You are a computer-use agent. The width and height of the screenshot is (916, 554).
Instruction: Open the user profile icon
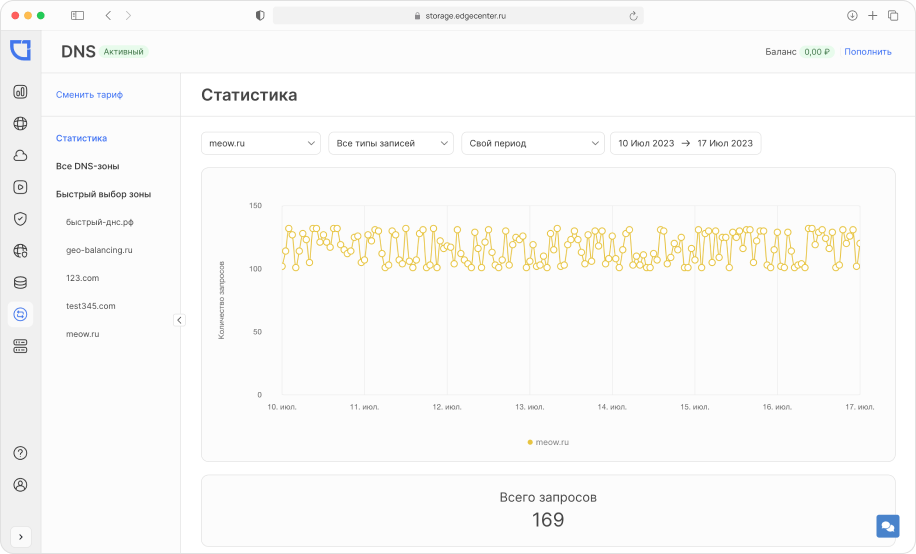click(x=20, y=485)
